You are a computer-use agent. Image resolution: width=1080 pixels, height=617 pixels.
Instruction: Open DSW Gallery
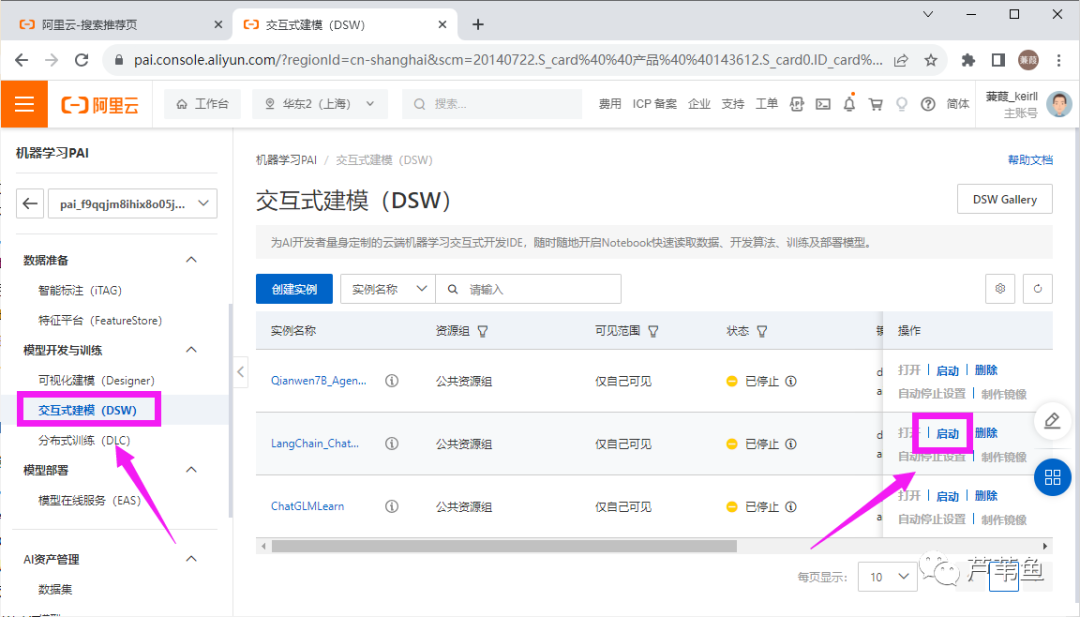(x=1004, y=199)
